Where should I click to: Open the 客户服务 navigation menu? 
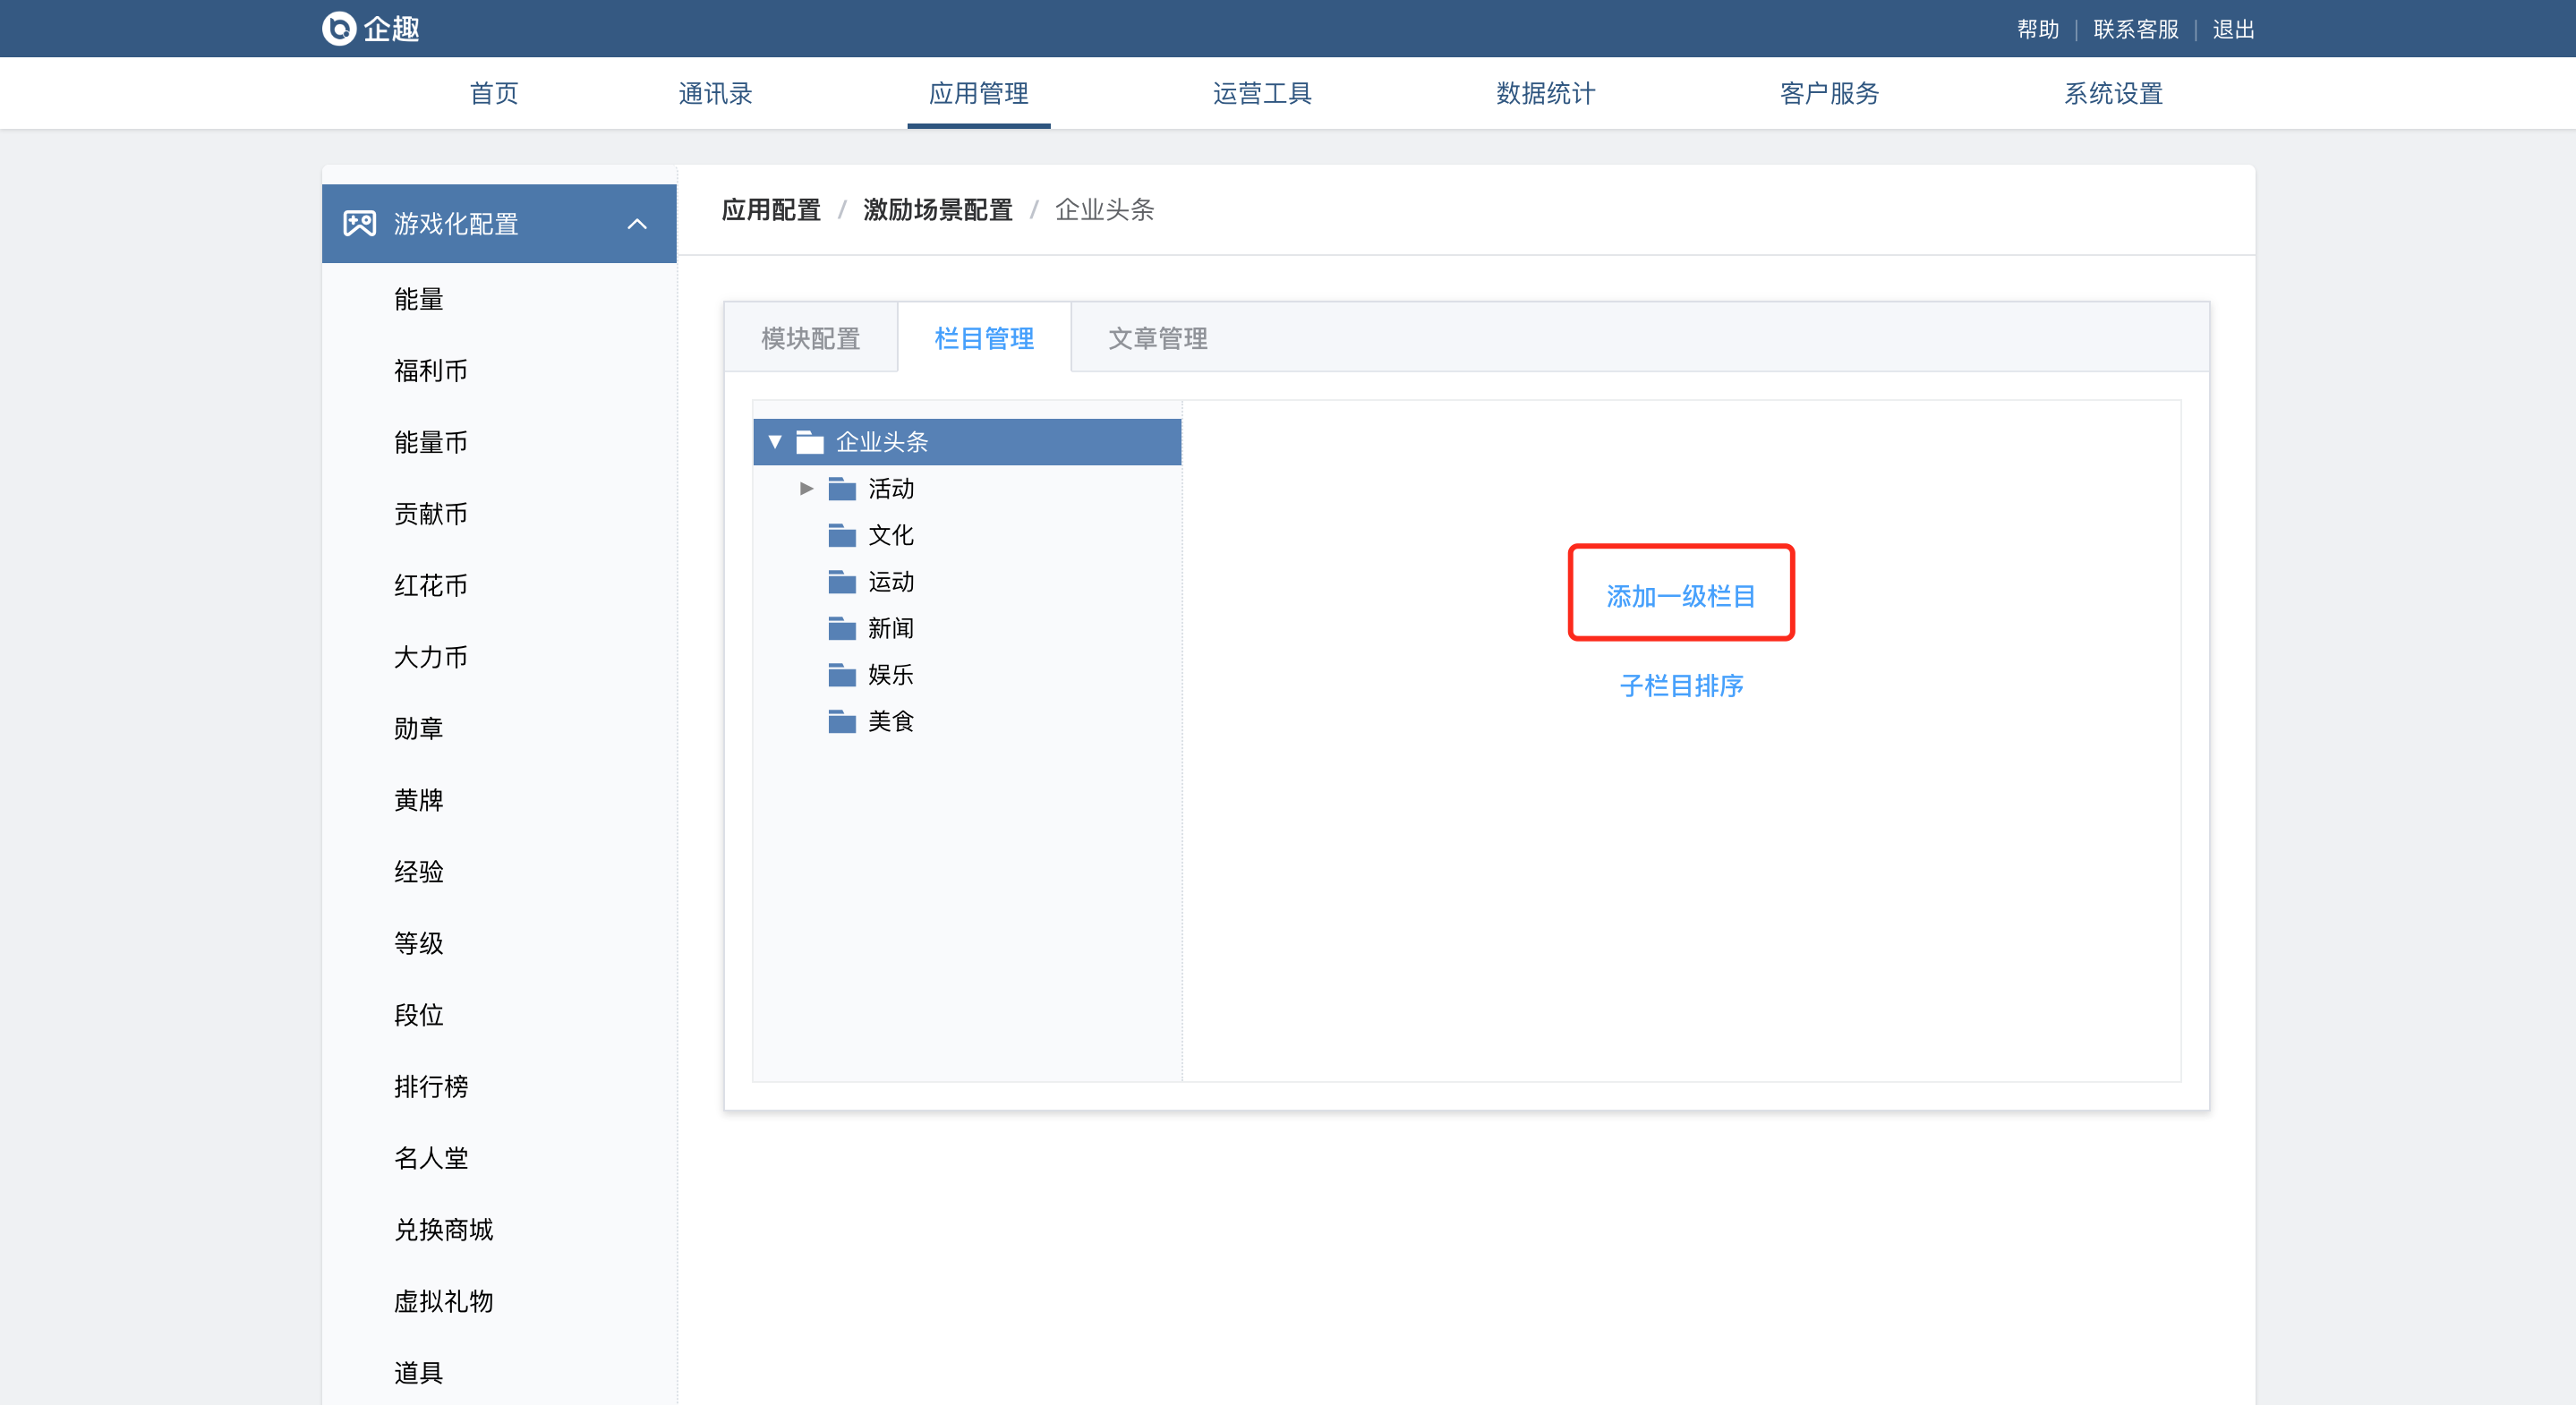[1829, 93]
